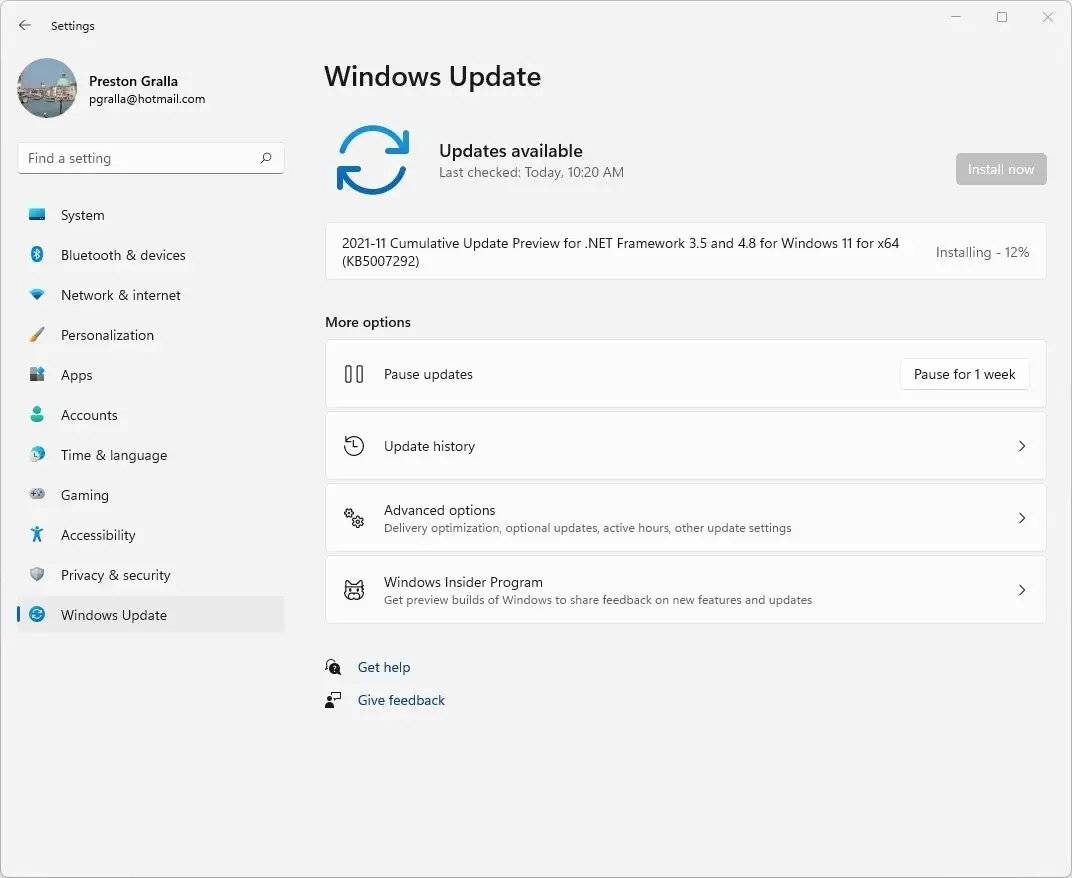
Task: Click the Accounts person icon
Action: pos(37,414)
